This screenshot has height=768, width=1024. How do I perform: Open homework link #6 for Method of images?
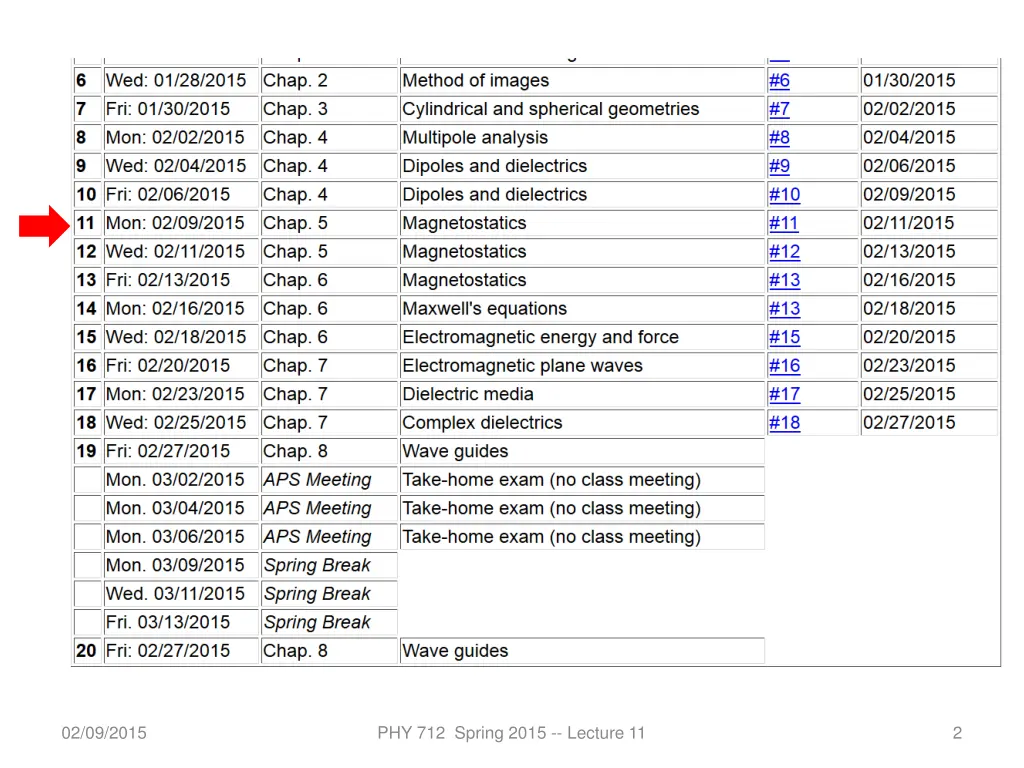(779, 81)
